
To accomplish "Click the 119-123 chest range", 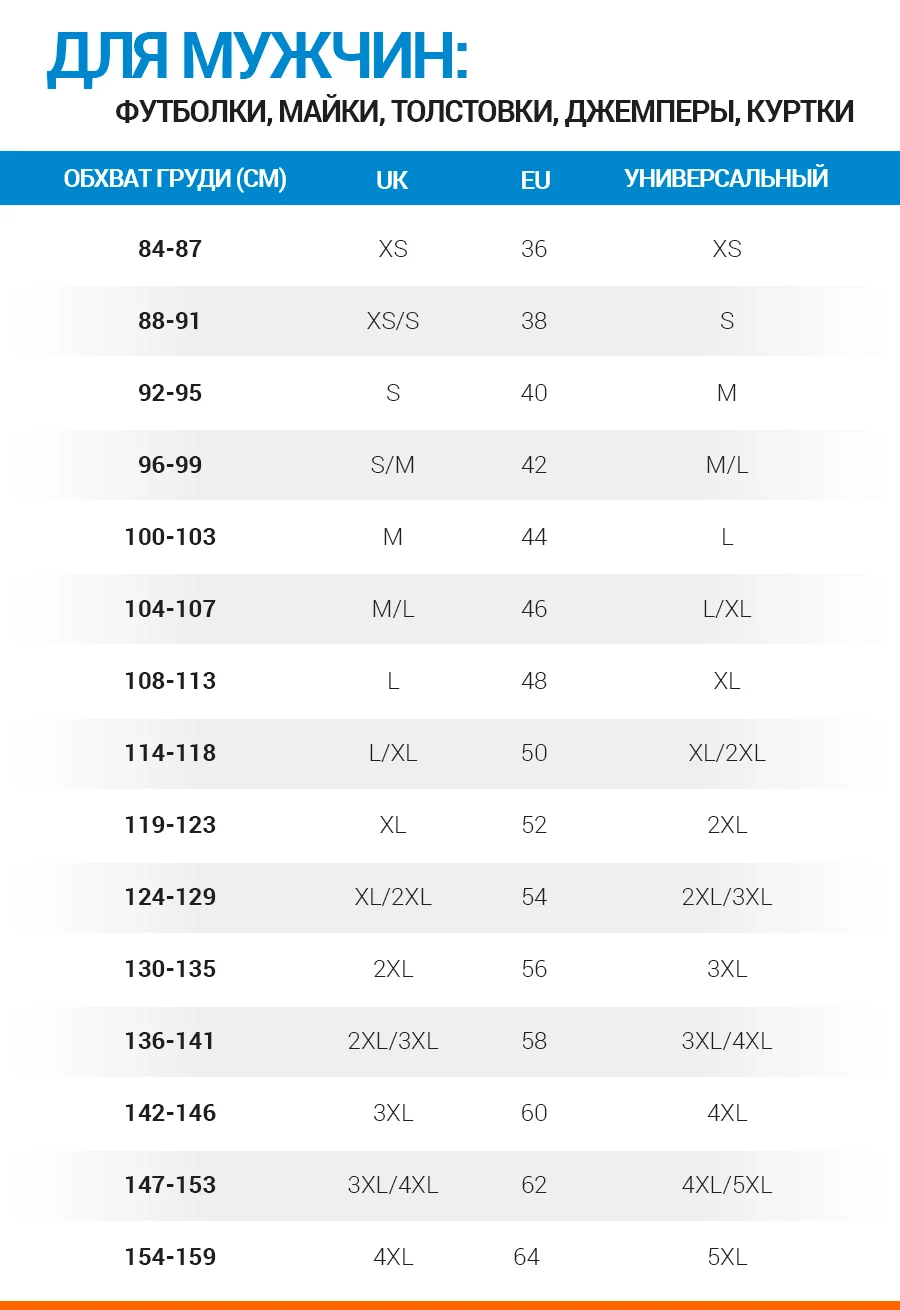I will (x=170, y=825).
